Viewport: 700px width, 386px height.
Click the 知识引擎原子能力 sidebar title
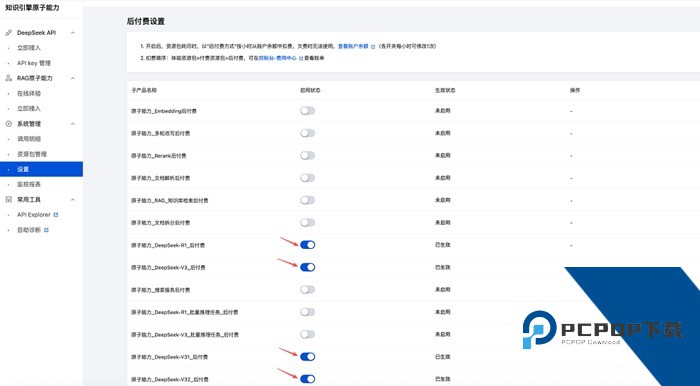(32, 8)
